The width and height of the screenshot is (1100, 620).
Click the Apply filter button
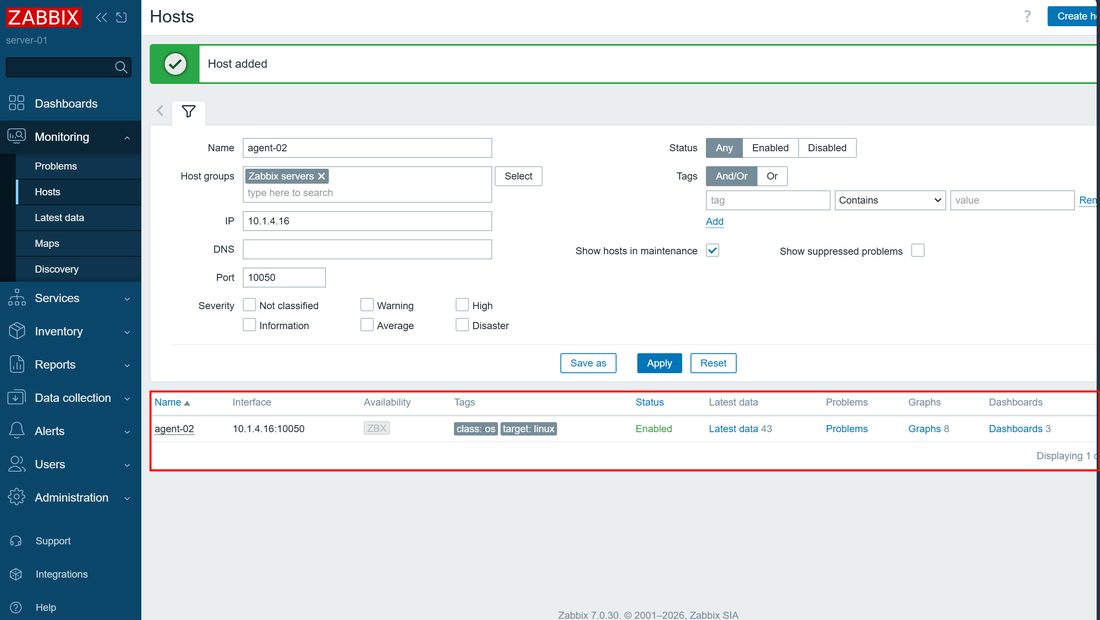click(x=659, y=363)
